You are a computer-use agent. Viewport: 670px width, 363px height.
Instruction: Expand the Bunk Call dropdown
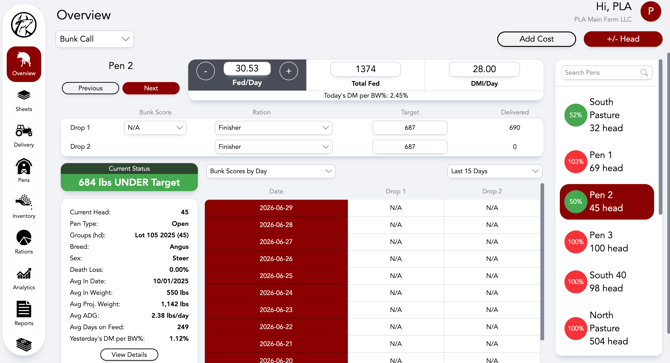[94, 39]
